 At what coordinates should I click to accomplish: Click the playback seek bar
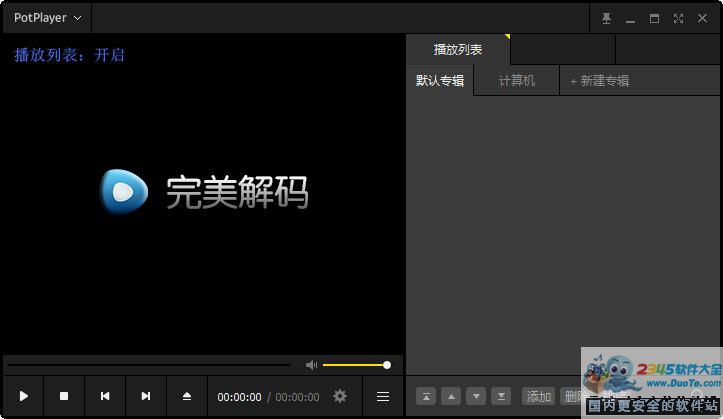pos(149,365)
